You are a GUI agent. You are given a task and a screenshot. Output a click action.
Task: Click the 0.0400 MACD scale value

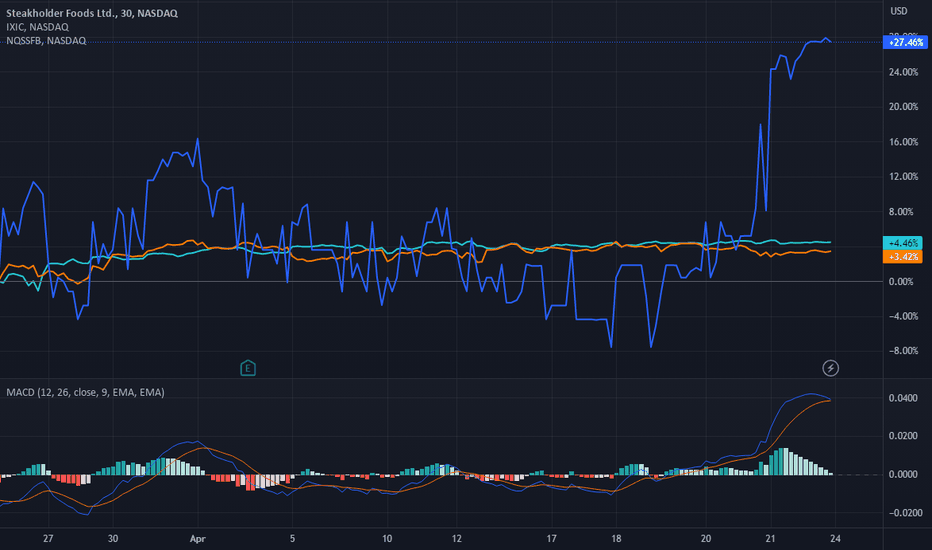(x=903, y=398)
